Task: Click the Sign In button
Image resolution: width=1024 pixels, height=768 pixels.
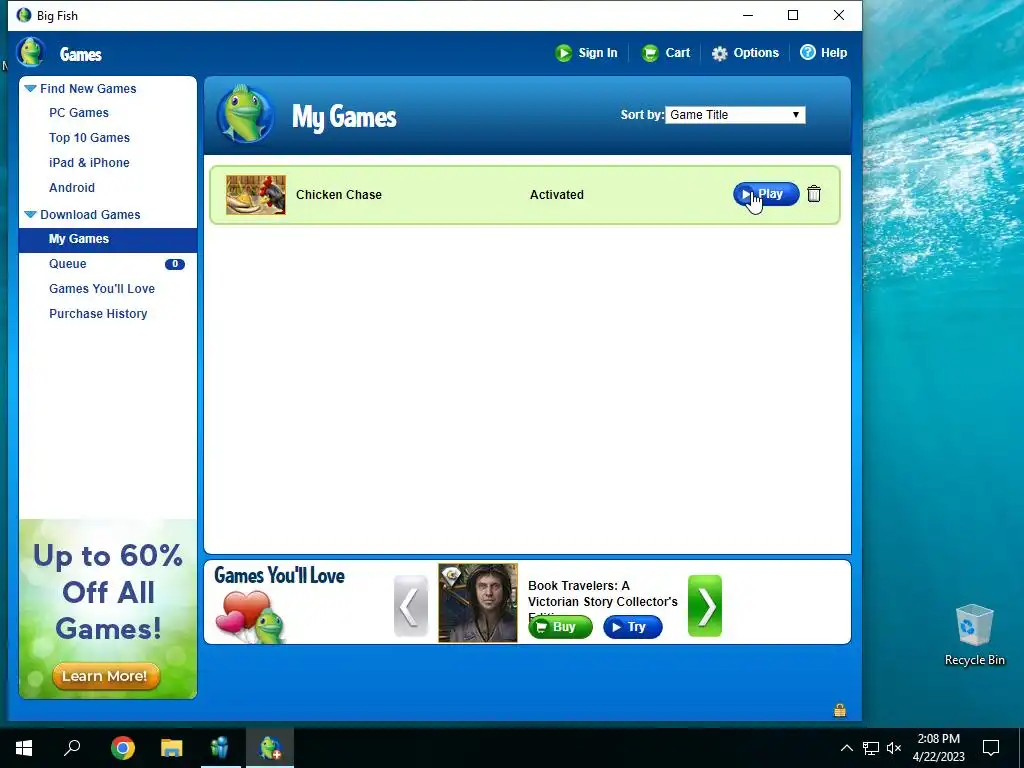Action: pos(586,53)
